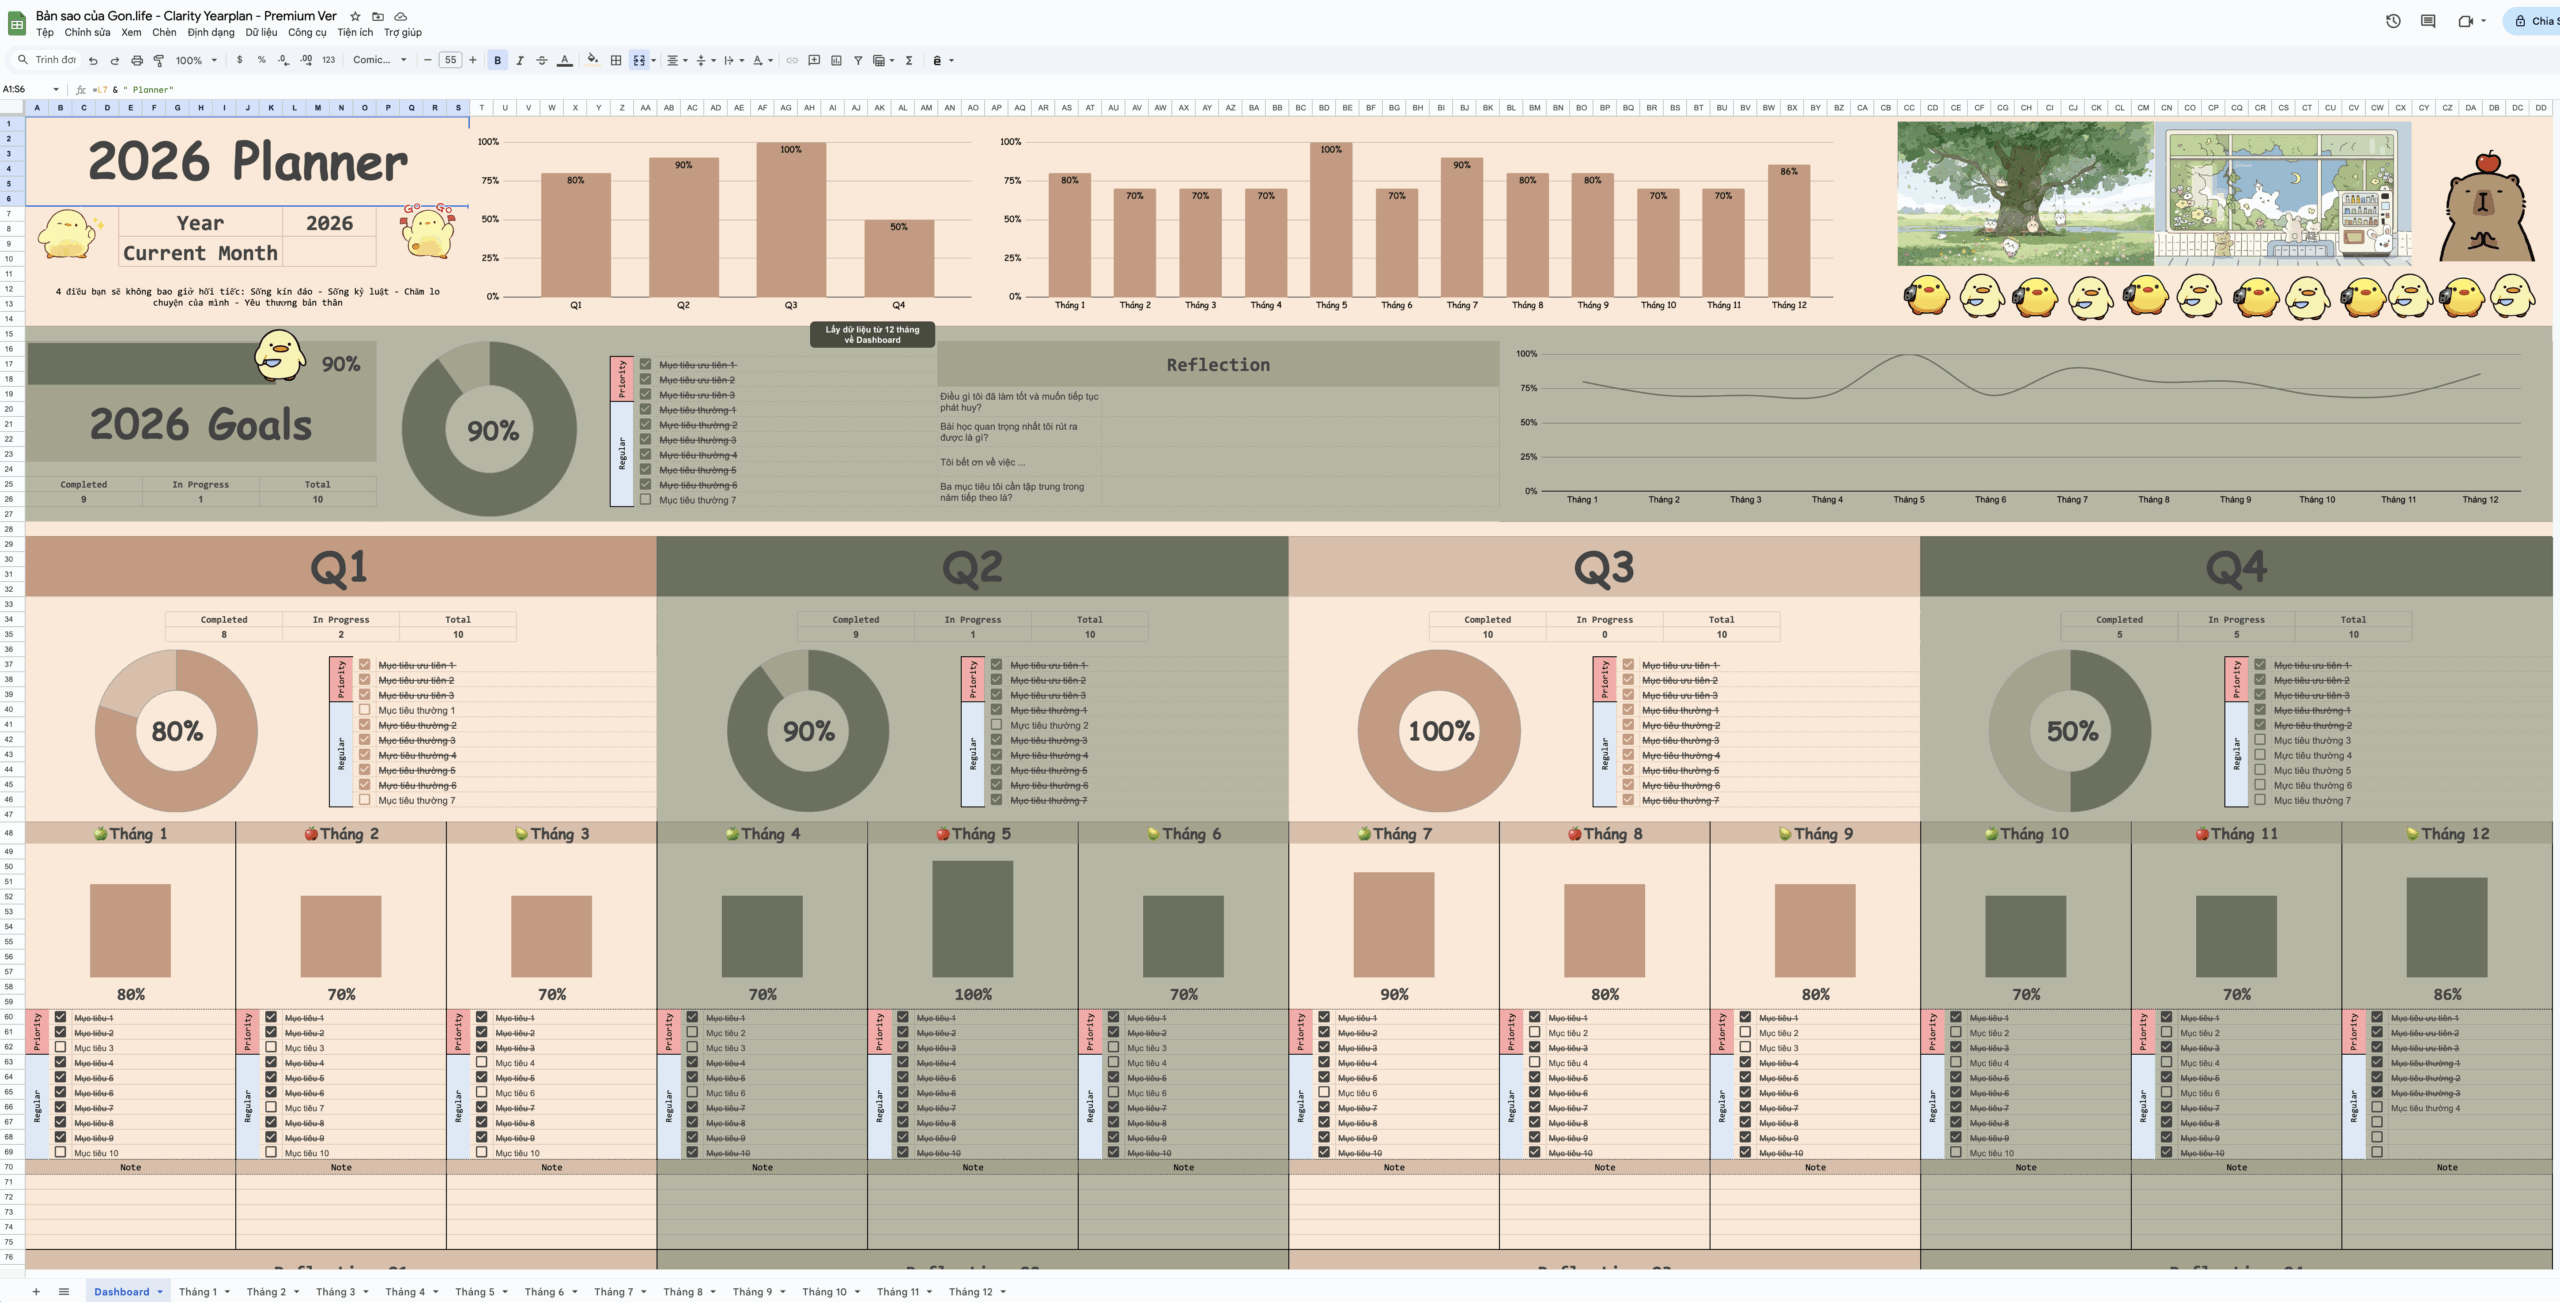The width and height of the screenshot is (2560, 1302).
Task: Open the functions sigma icon
Action: [x=909, y=60]
